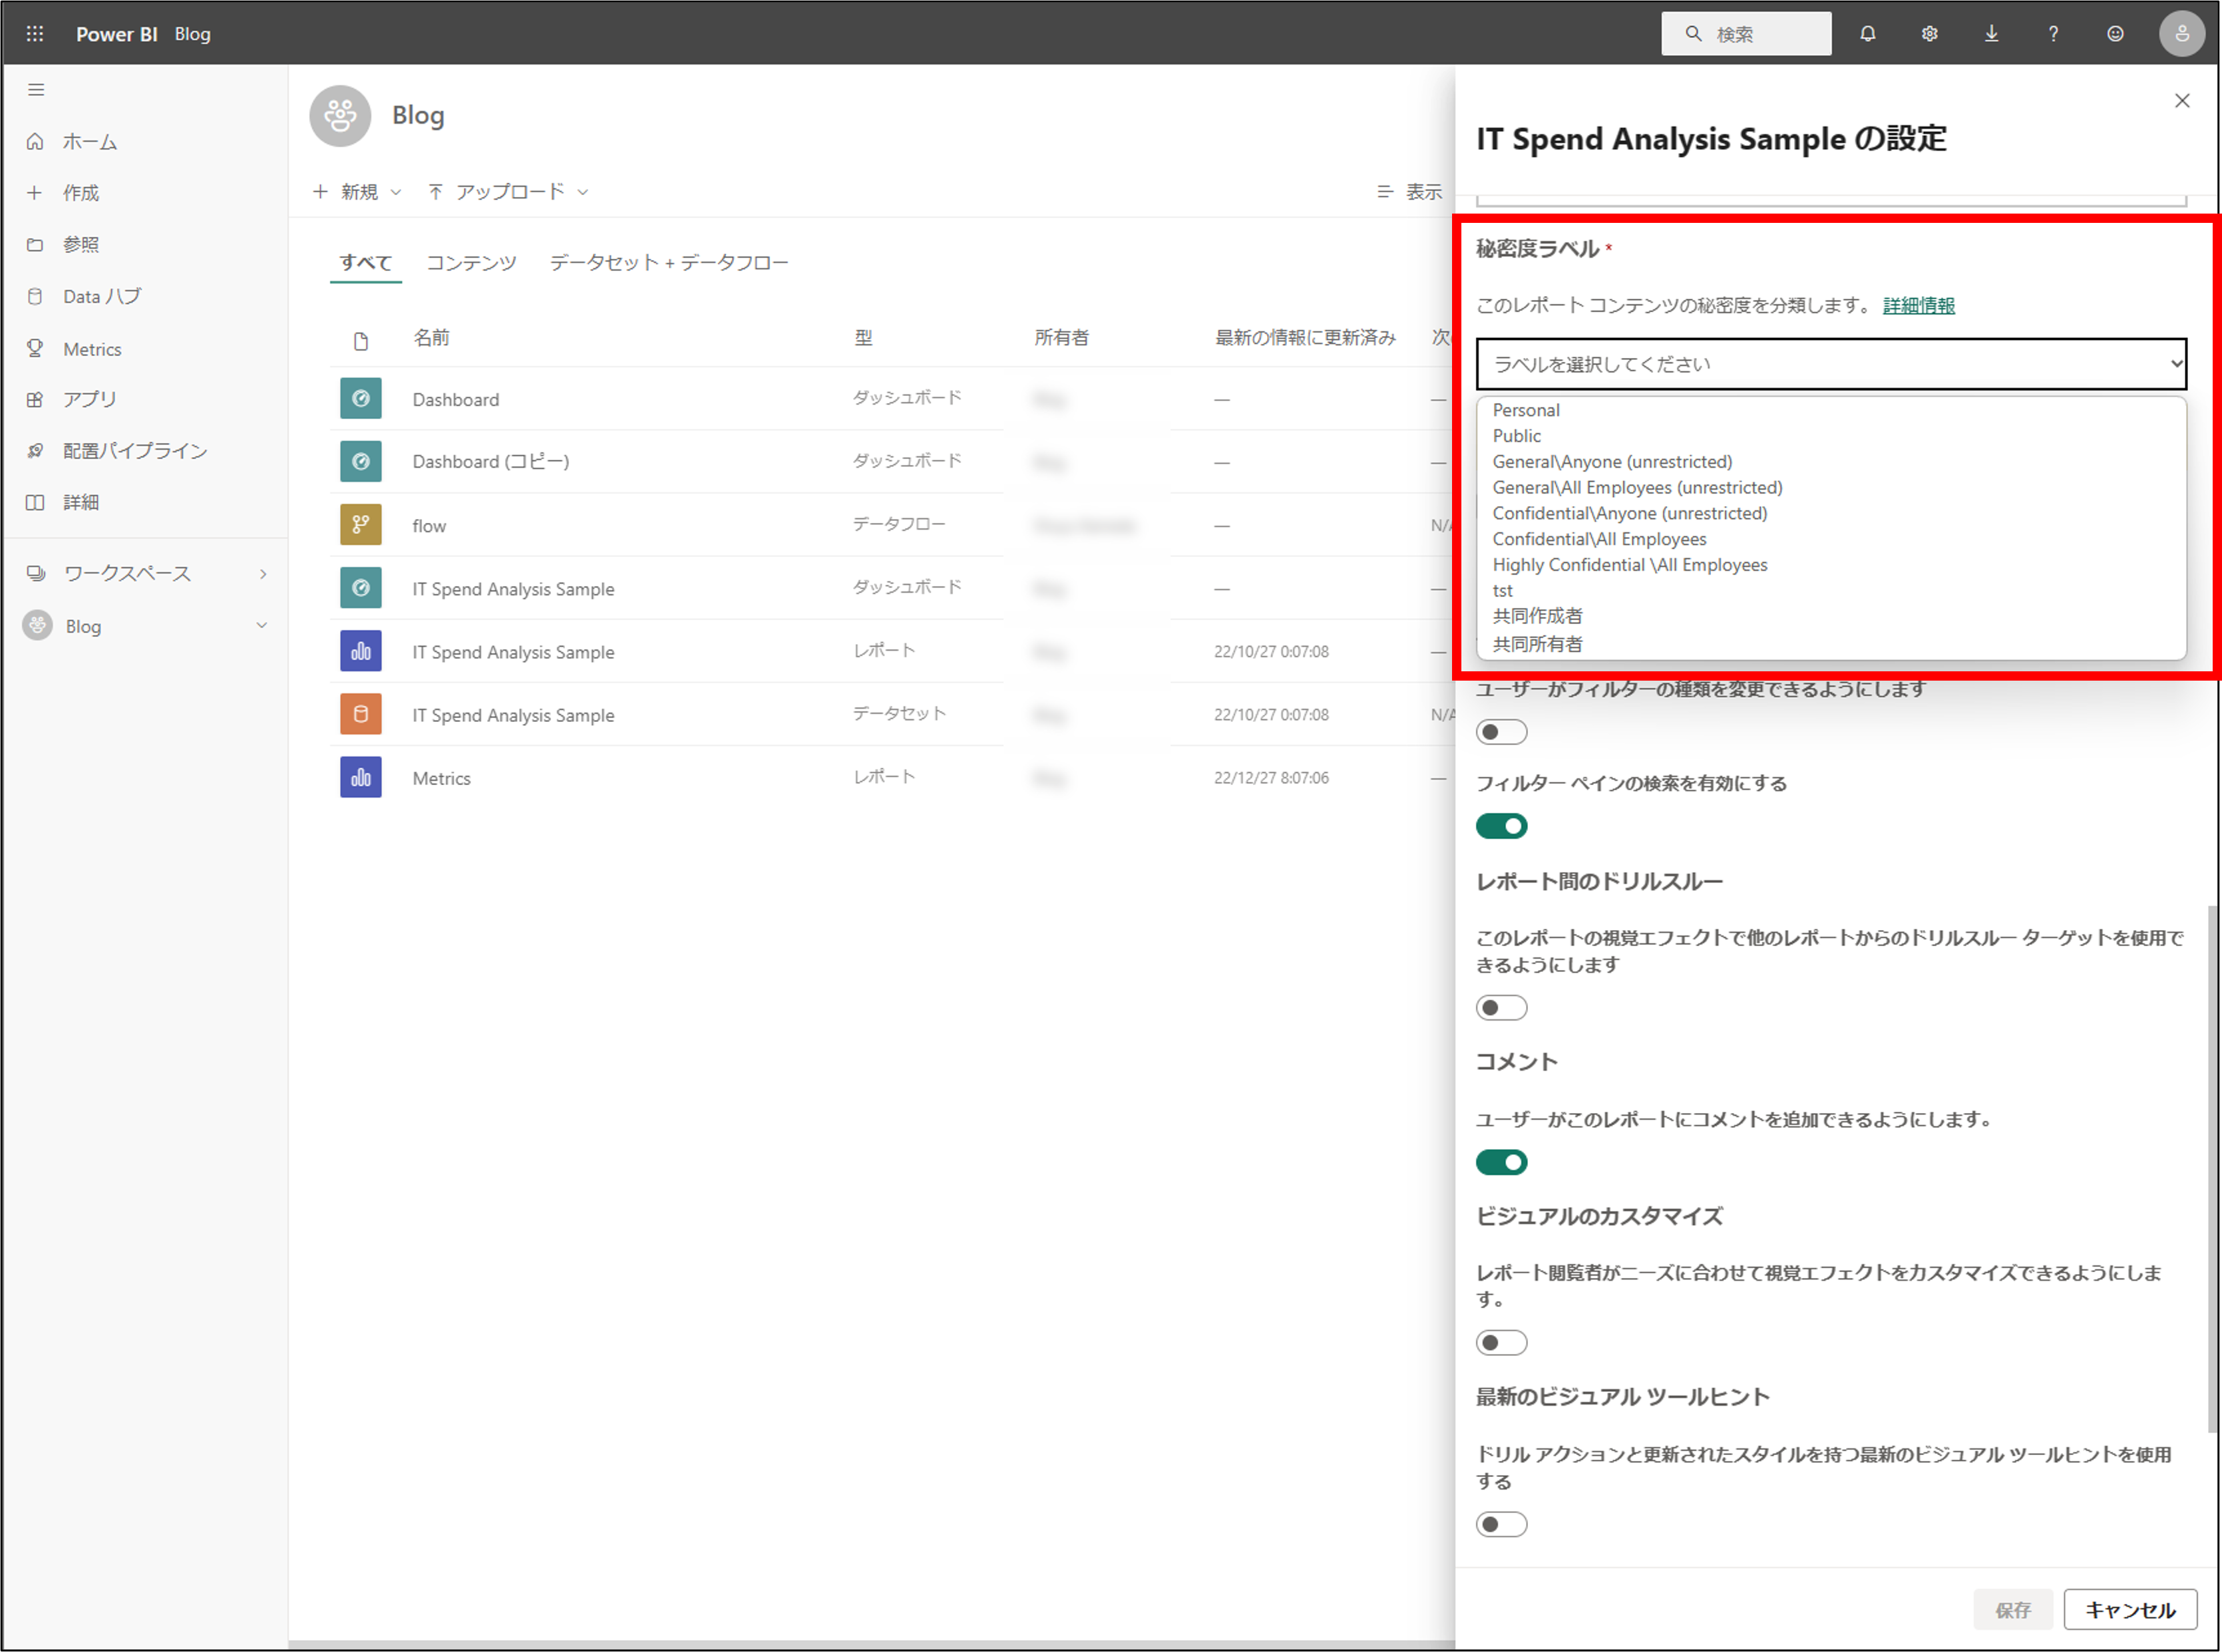Click the settings gear icon in header
This screenshot has height=1652, width=2222.
click(x=1929, y=34)
